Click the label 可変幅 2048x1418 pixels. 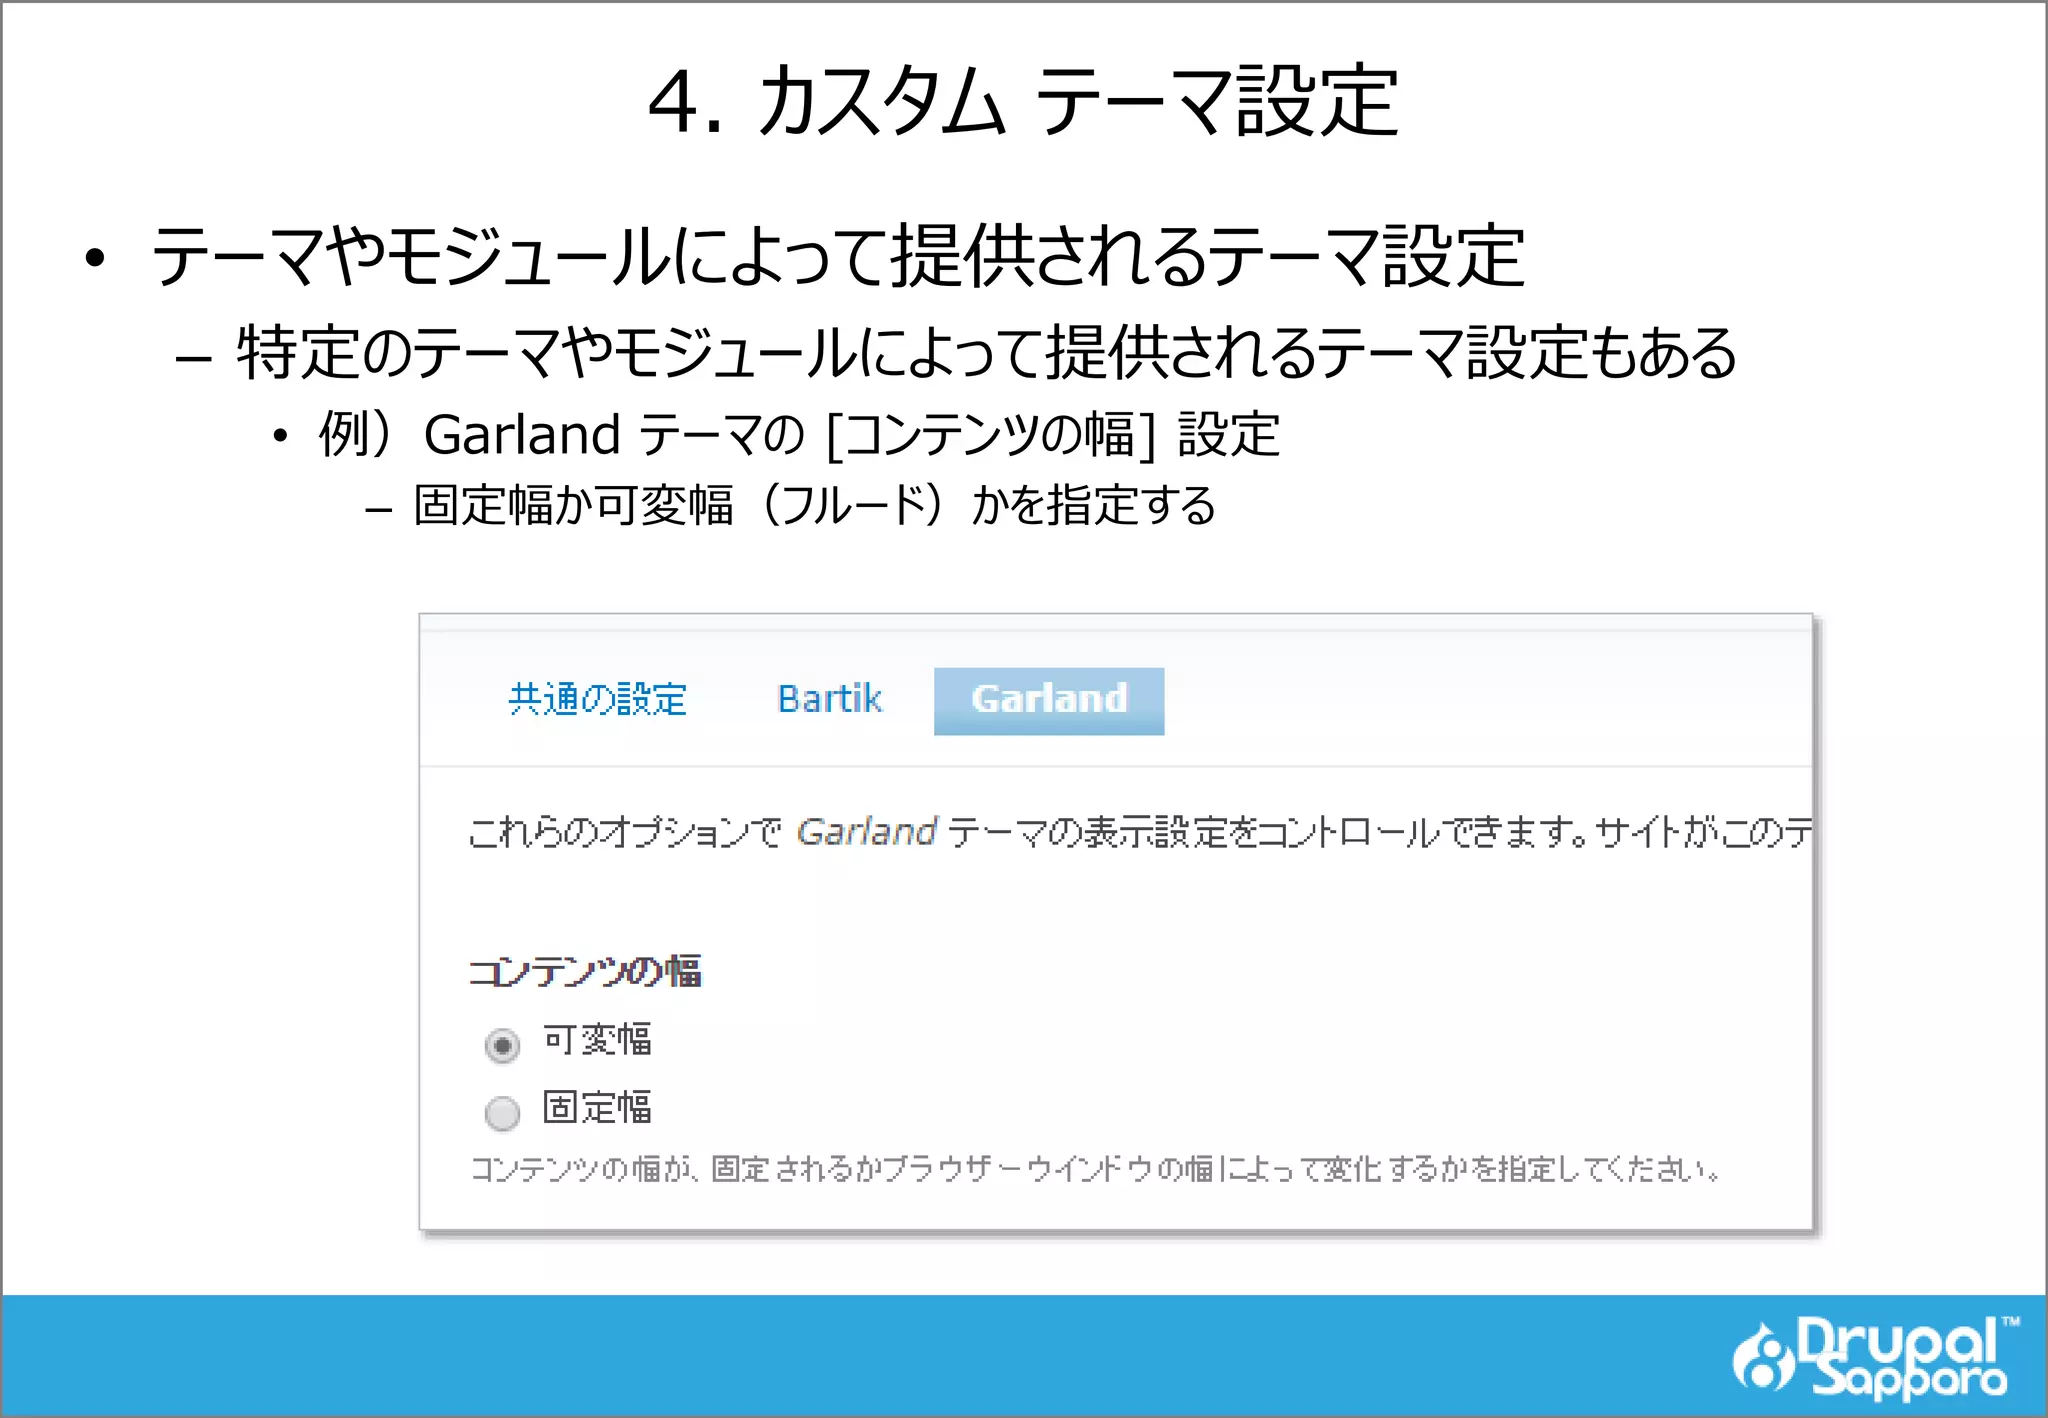(x=597, y=1040)
